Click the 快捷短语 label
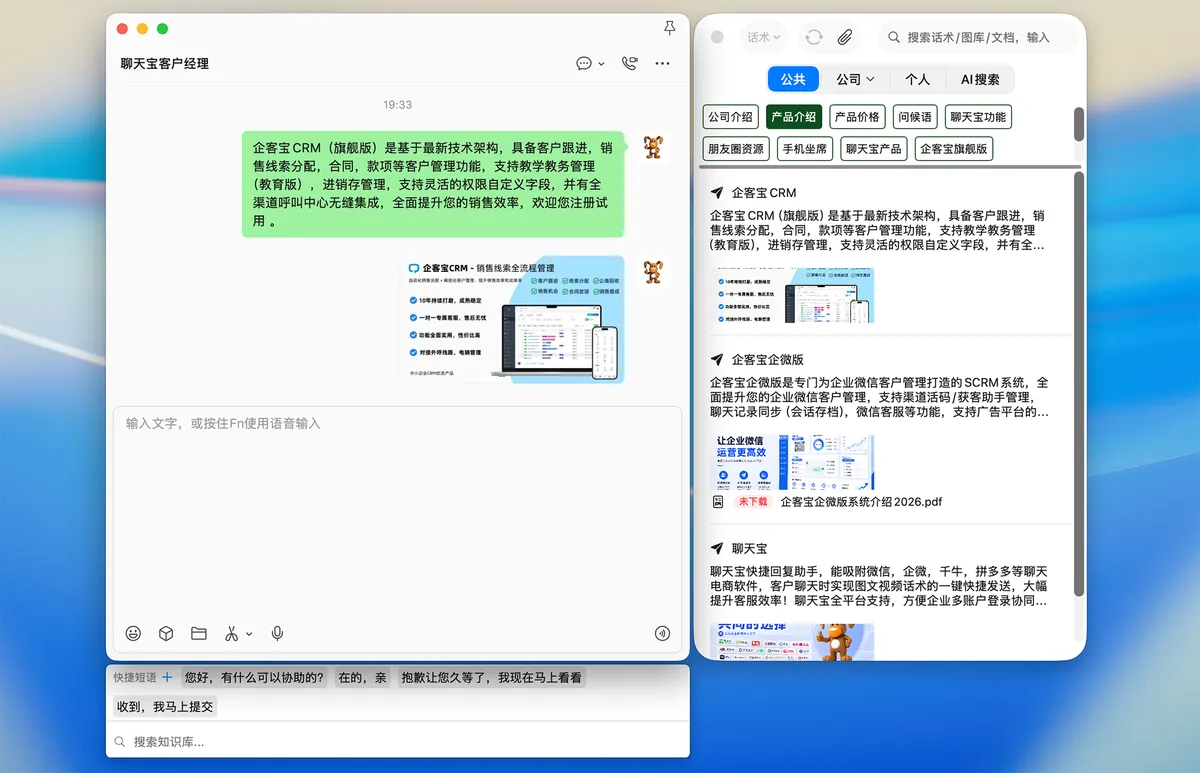The image size is (1200, 773). click(x=135, y=677)
